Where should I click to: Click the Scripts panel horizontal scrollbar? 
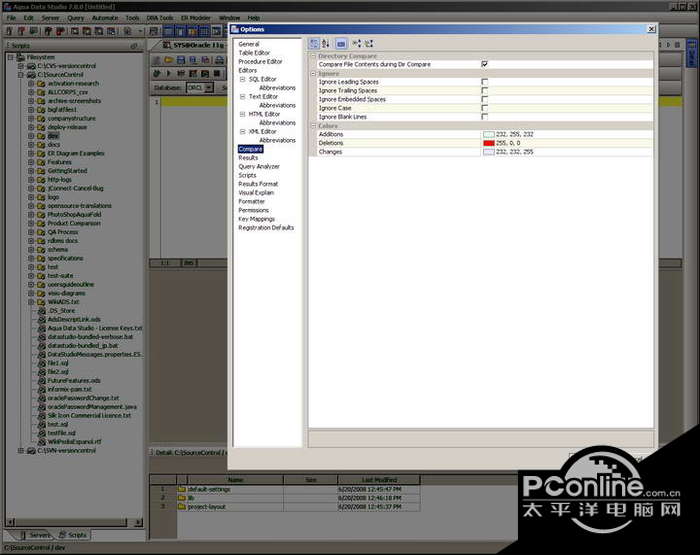click(x=74, y=522)
